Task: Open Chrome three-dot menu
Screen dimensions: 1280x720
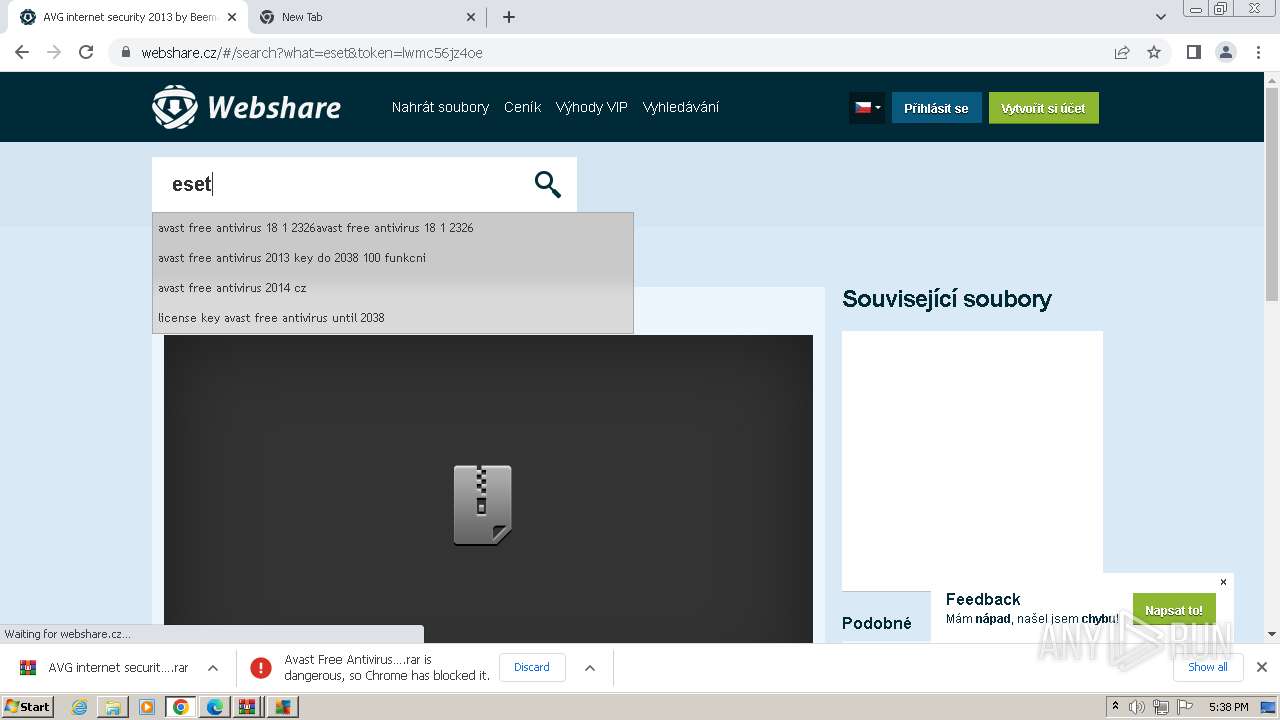Action: (x=1258, y=52)
